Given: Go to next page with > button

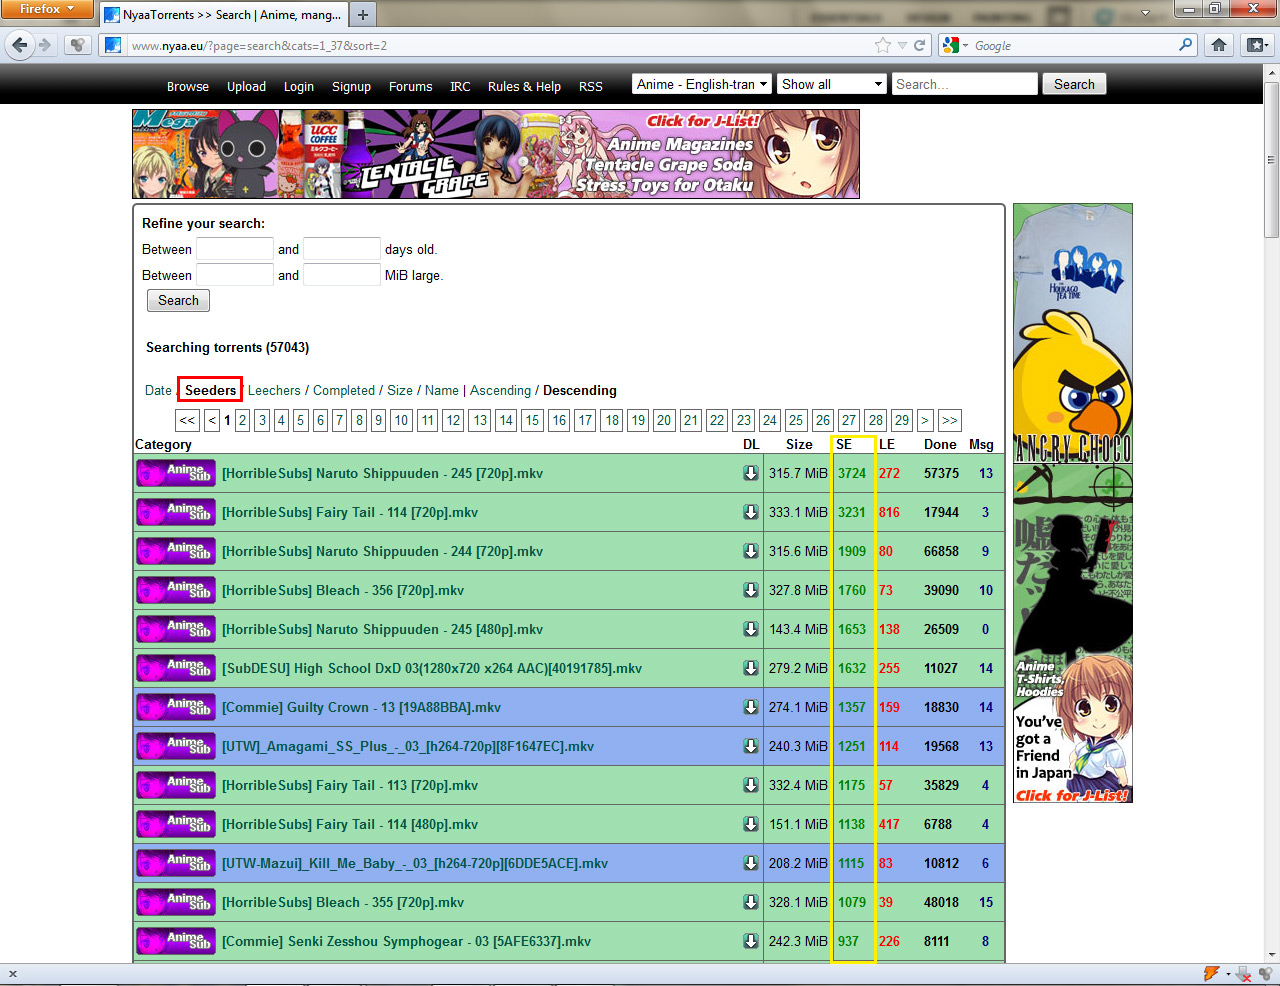Looking at the screenshot, I should click(x=925, y=420).
